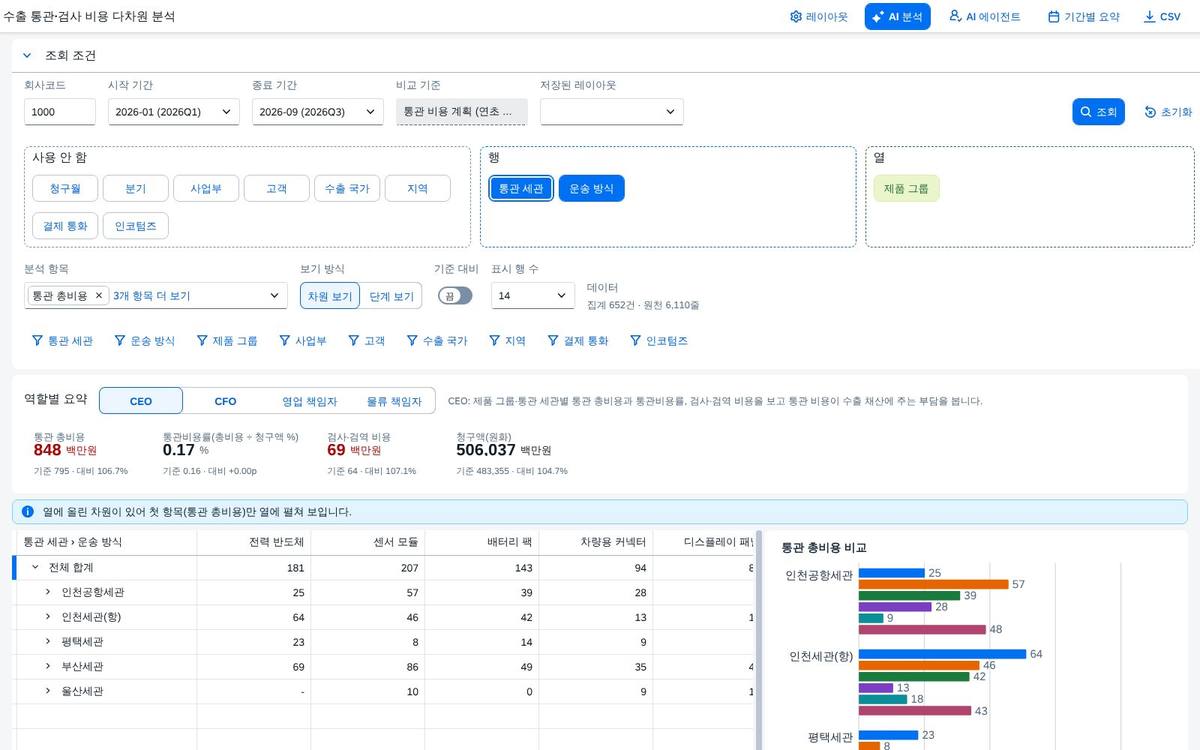
Task: Select the 결제 통화 dimension chip
Action: [64, 226]
